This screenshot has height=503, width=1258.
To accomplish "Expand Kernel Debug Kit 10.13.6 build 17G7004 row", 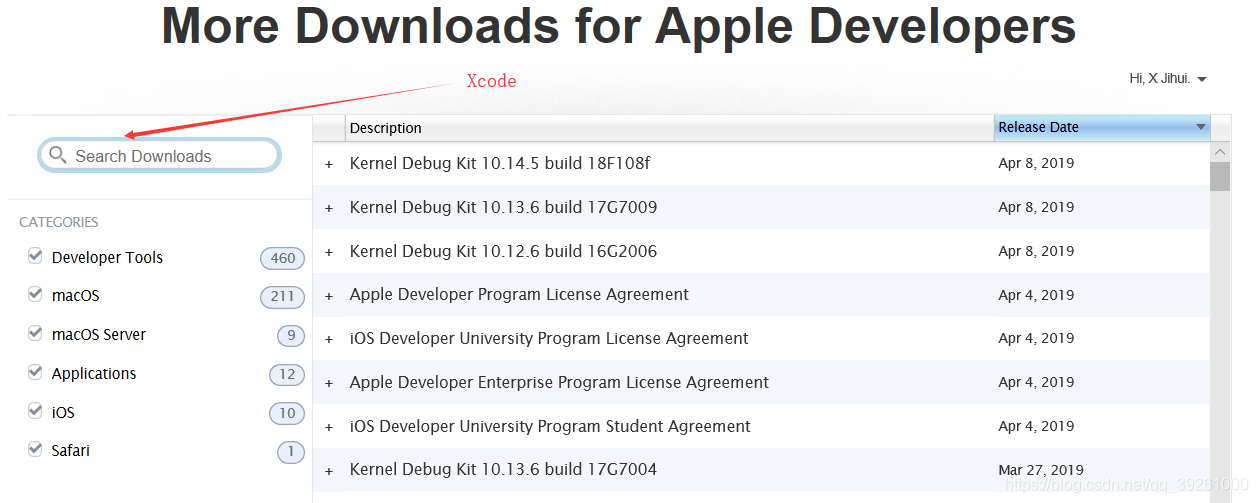I will click(329, 471).
